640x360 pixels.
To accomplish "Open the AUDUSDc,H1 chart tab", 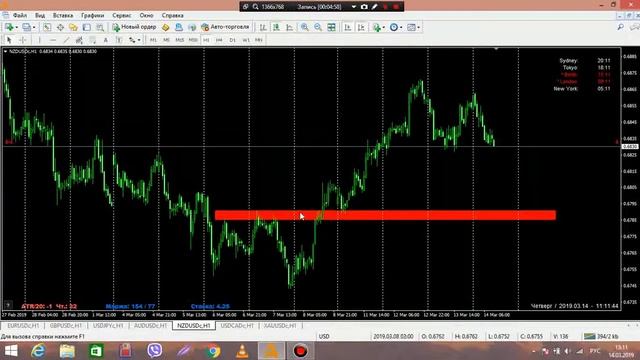I will [x=151, y=326].
